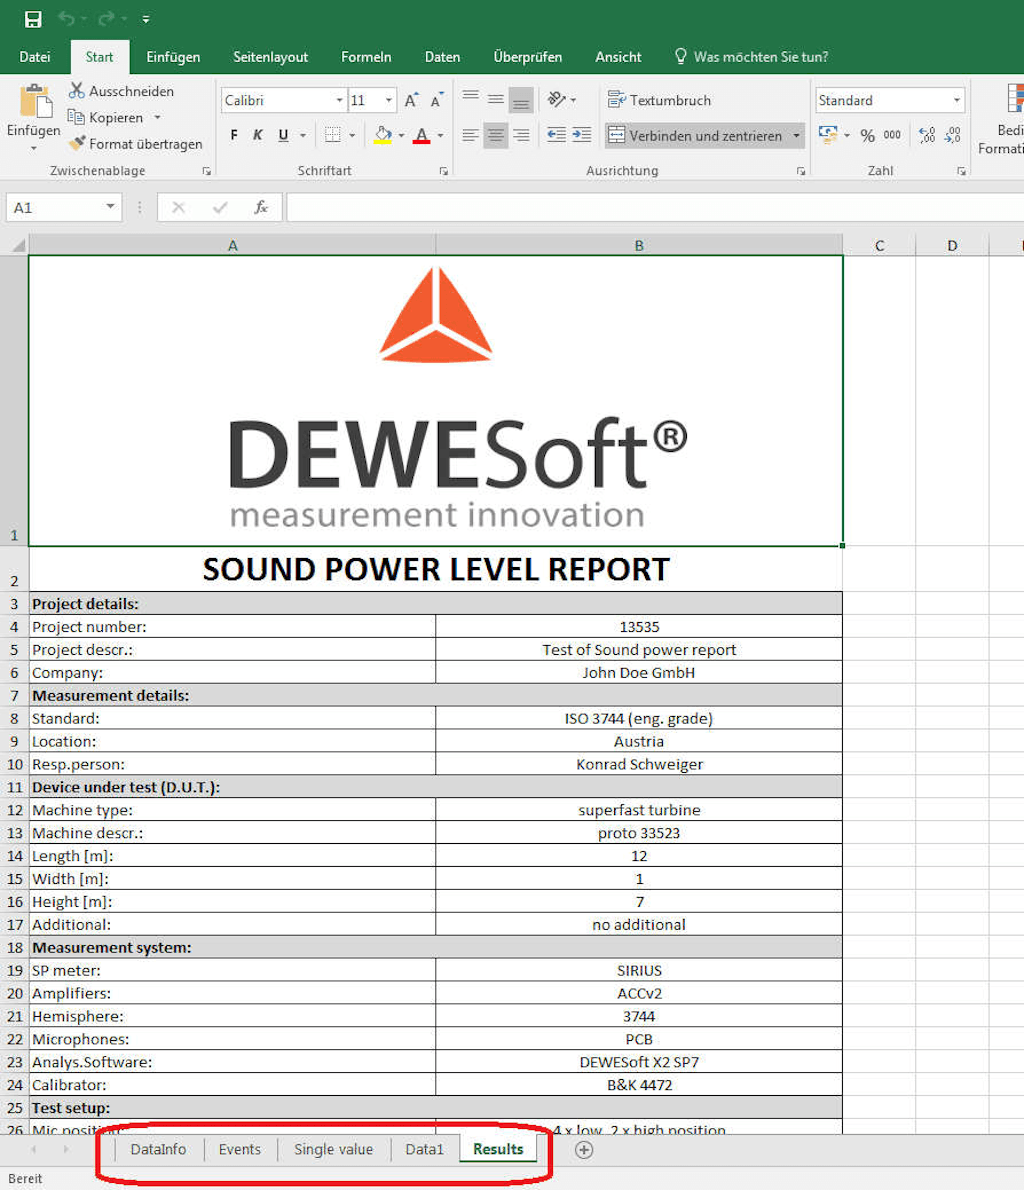Switch to Ansicht ribbon tab

pyautogui.click(x=618, y=57)
